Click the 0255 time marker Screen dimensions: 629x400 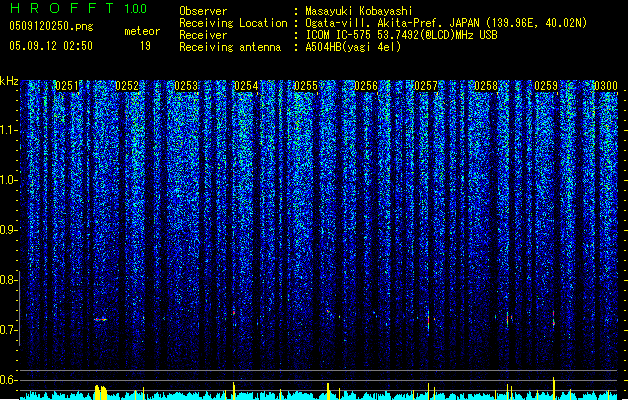coord(306,86)
